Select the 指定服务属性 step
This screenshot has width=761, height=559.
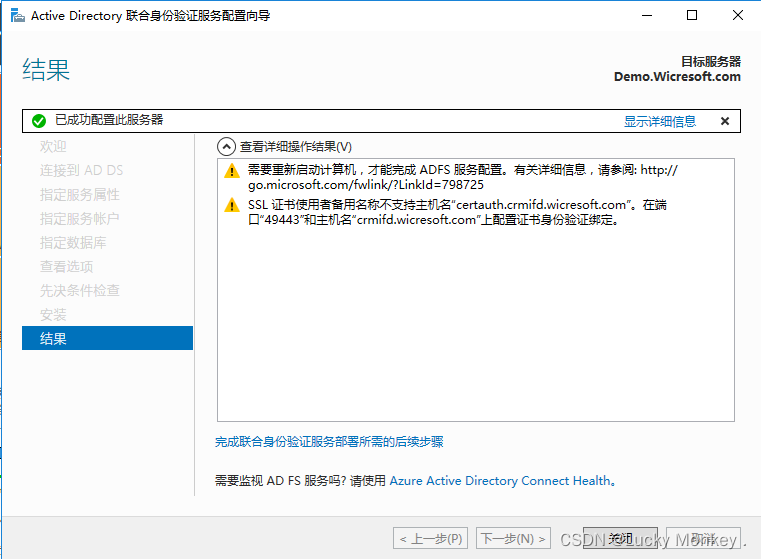[80, 195]
